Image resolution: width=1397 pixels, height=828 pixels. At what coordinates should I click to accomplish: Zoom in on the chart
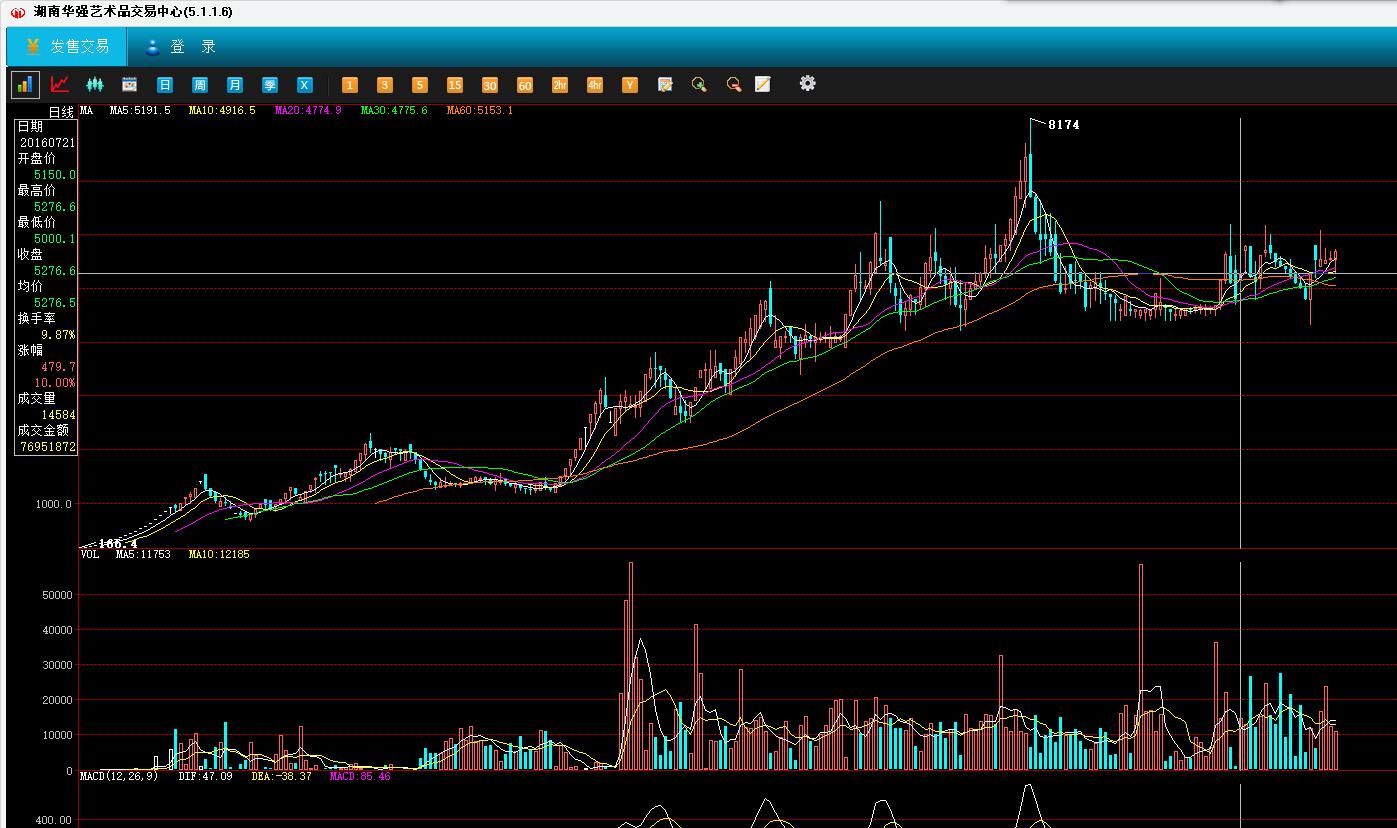699,85
